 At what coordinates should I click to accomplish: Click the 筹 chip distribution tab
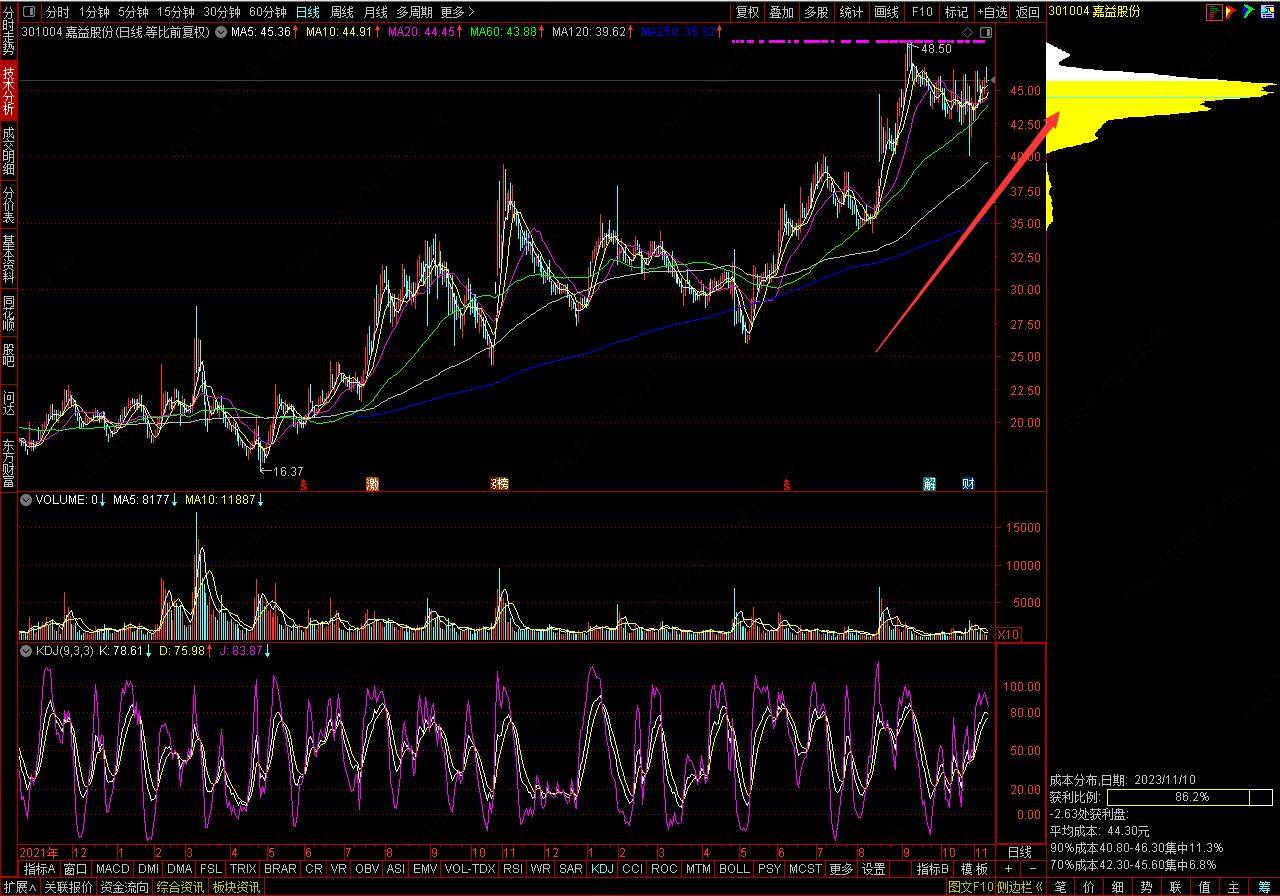(1264, 887)
